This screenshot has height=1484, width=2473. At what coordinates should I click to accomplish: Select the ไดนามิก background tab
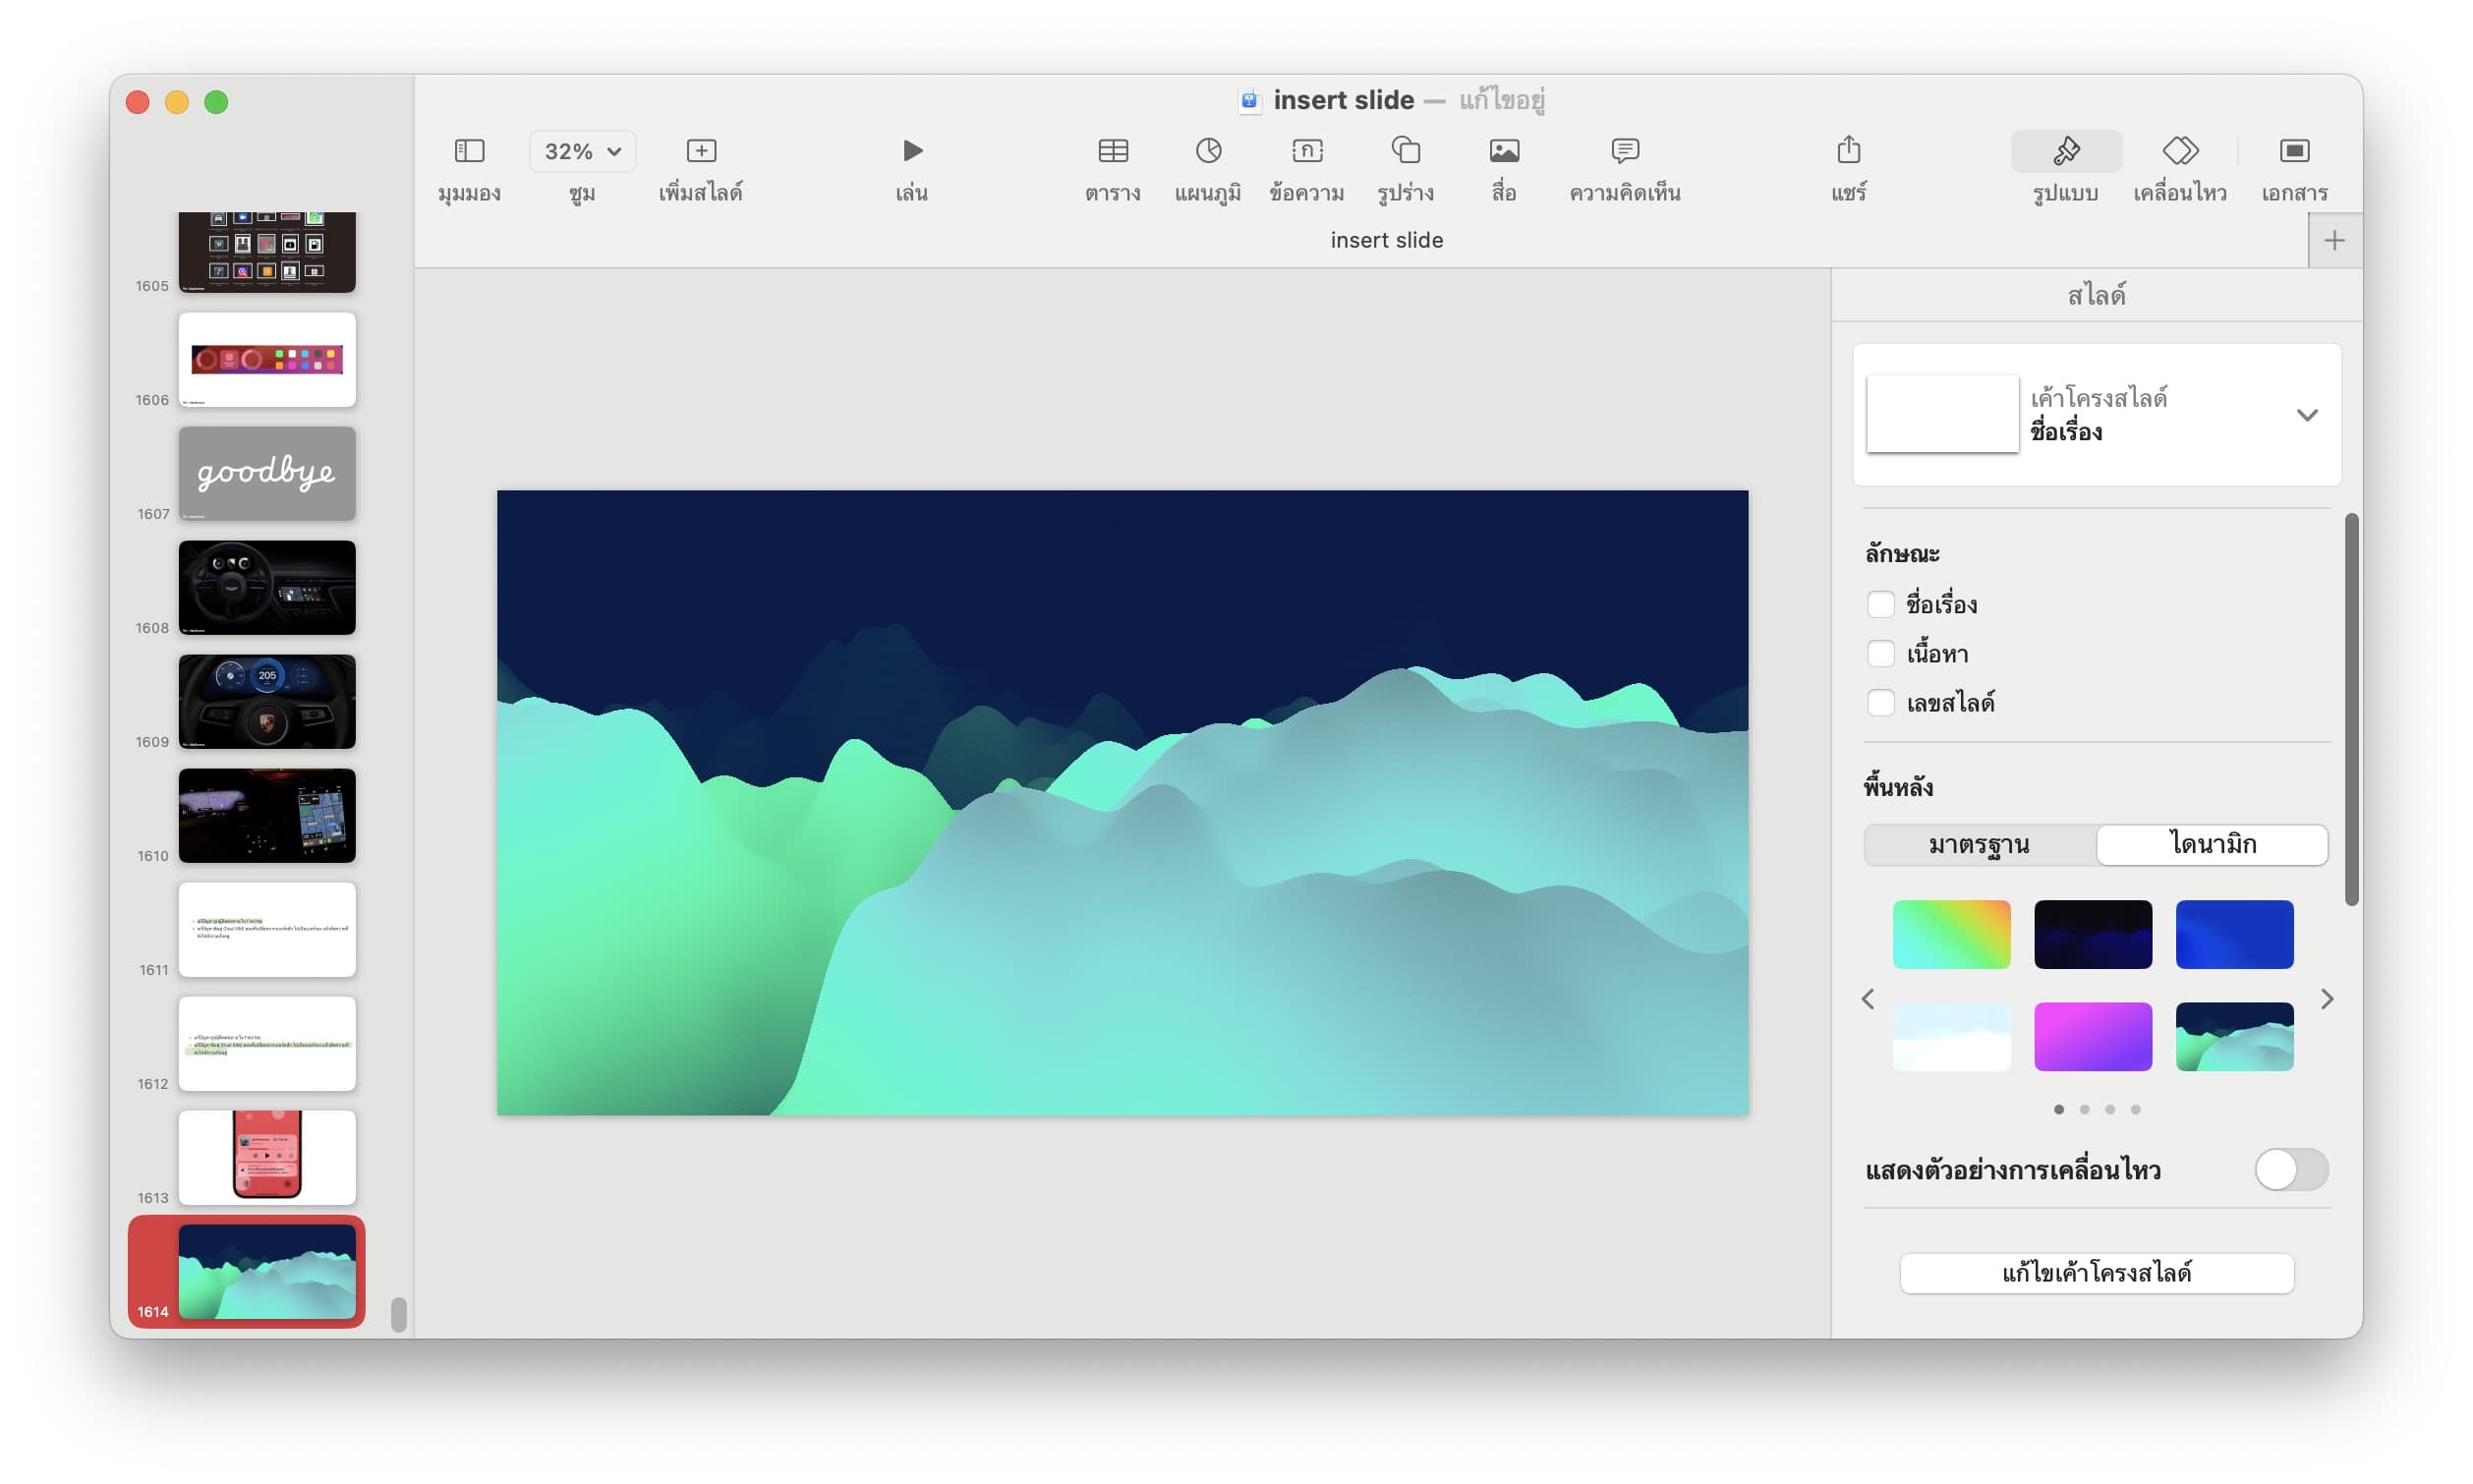pyautogui.click(x=2212, y=844)
